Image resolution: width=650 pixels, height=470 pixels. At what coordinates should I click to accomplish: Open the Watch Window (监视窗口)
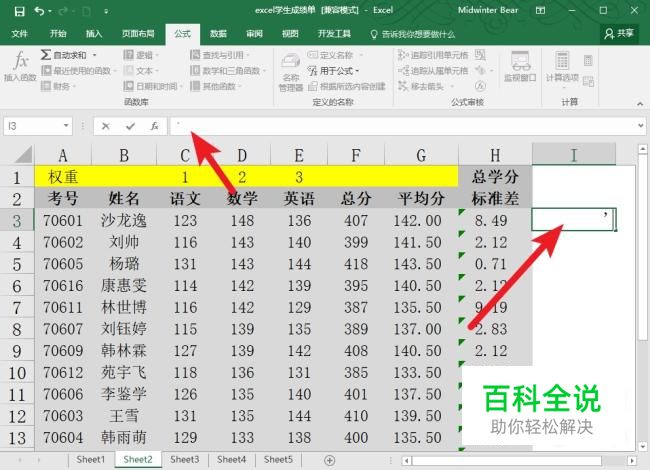(x=520, y=66)
